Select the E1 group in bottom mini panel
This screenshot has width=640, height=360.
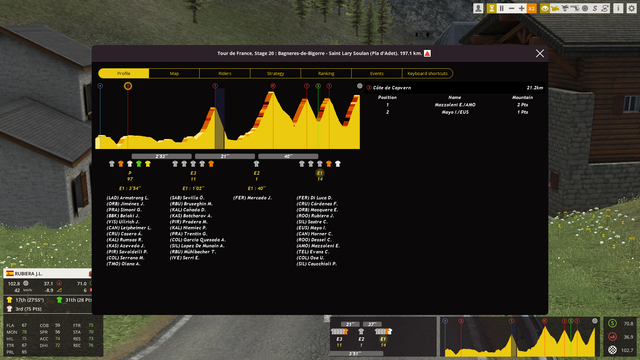click(x=383, y=337)
